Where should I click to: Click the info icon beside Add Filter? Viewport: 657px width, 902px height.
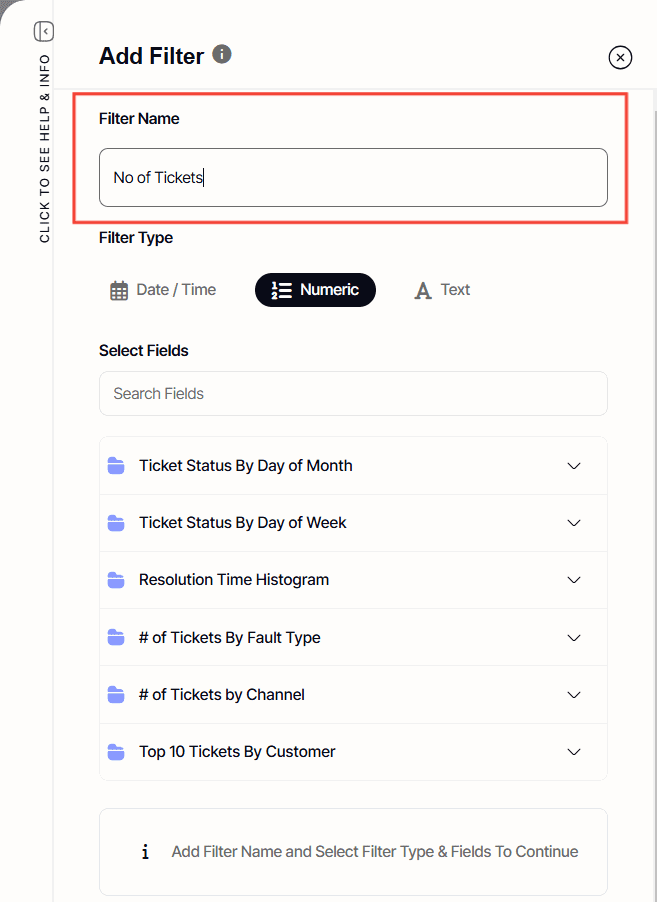(x=222, y=54)
